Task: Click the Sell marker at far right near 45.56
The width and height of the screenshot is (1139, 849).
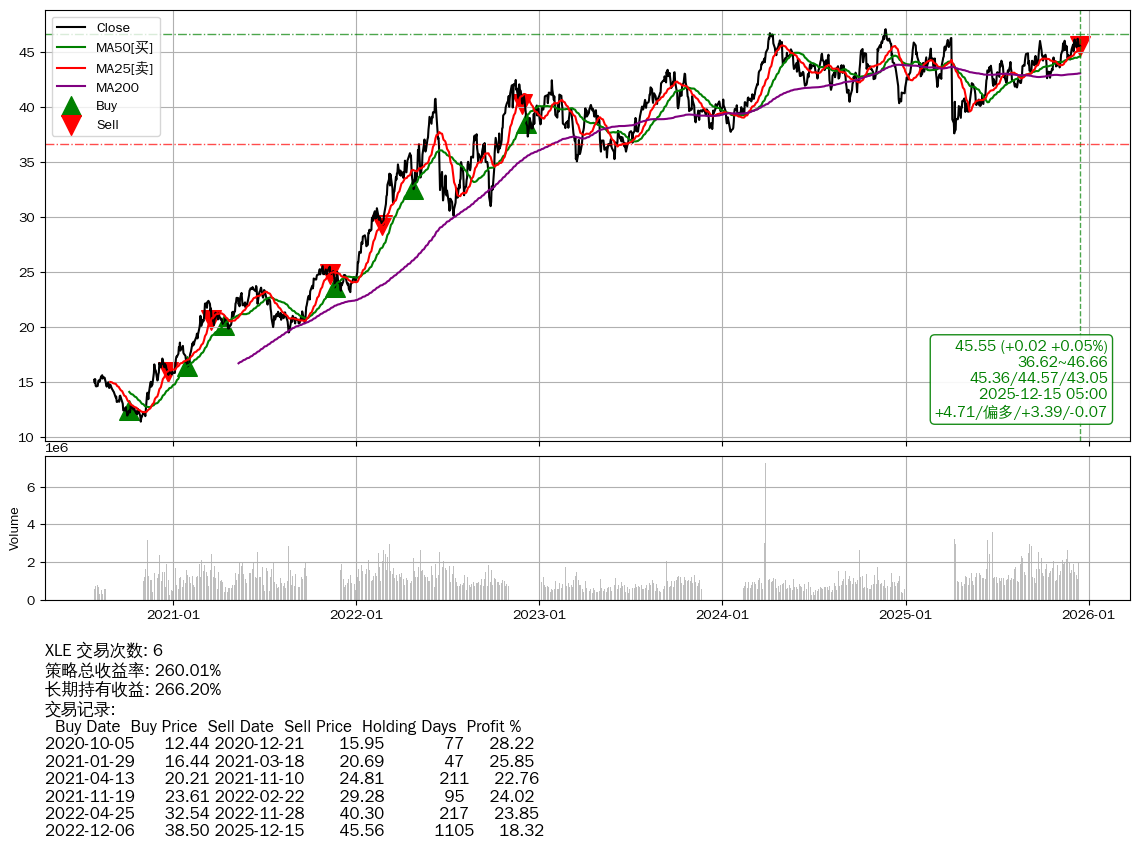Action: pyautogui.click(x=1079, y=45)
